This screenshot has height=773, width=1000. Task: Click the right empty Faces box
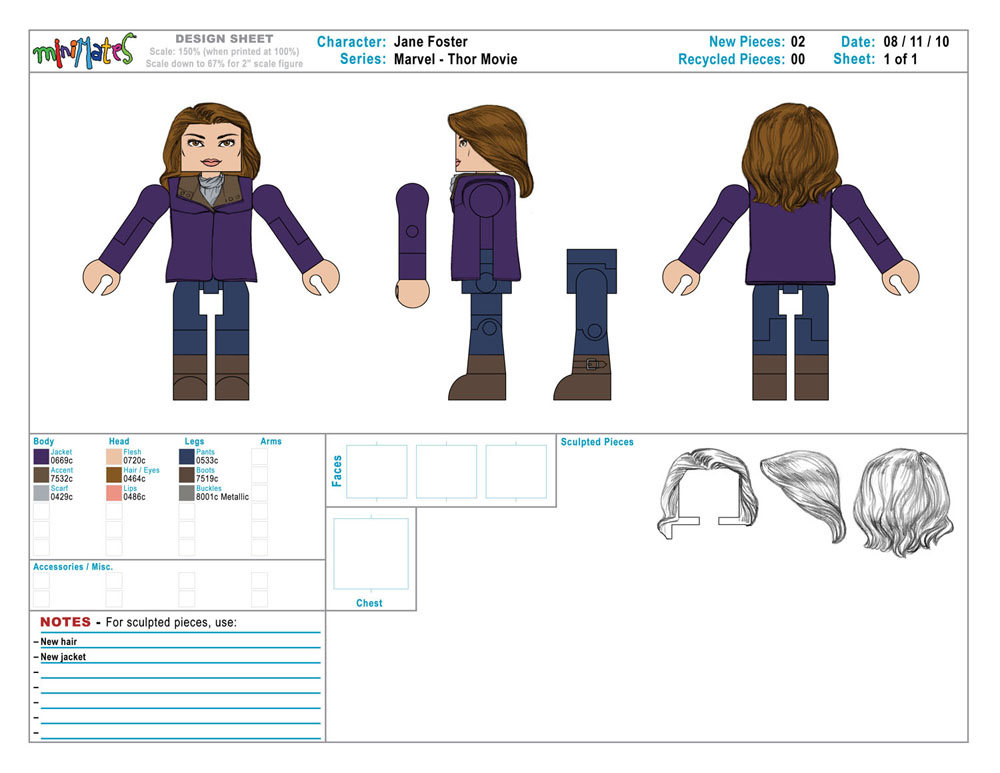516,471
